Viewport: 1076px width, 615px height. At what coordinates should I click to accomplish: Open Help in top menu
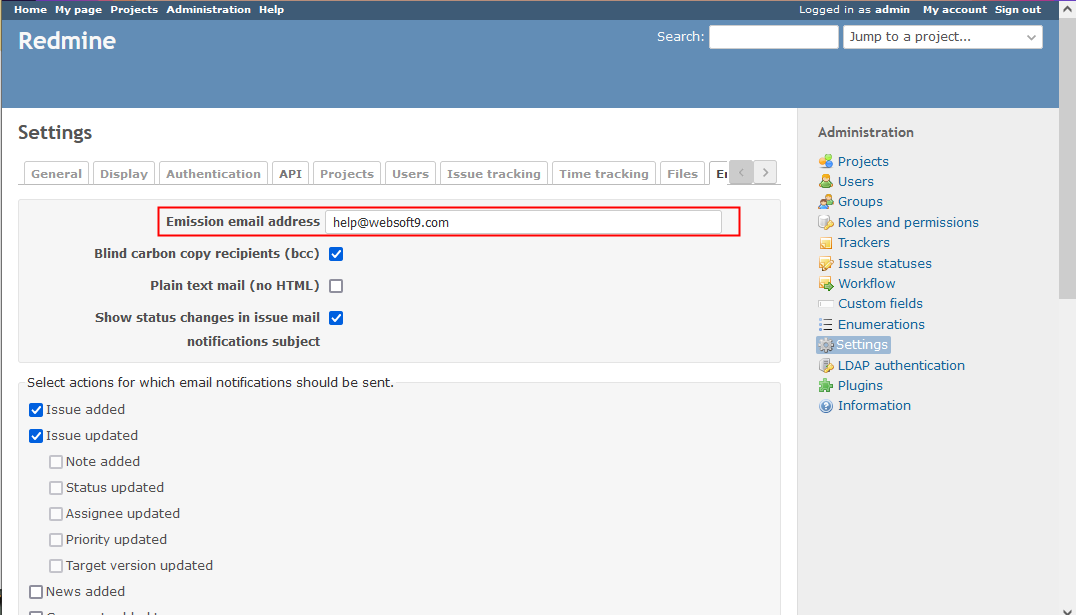click(x=271, y=10)
